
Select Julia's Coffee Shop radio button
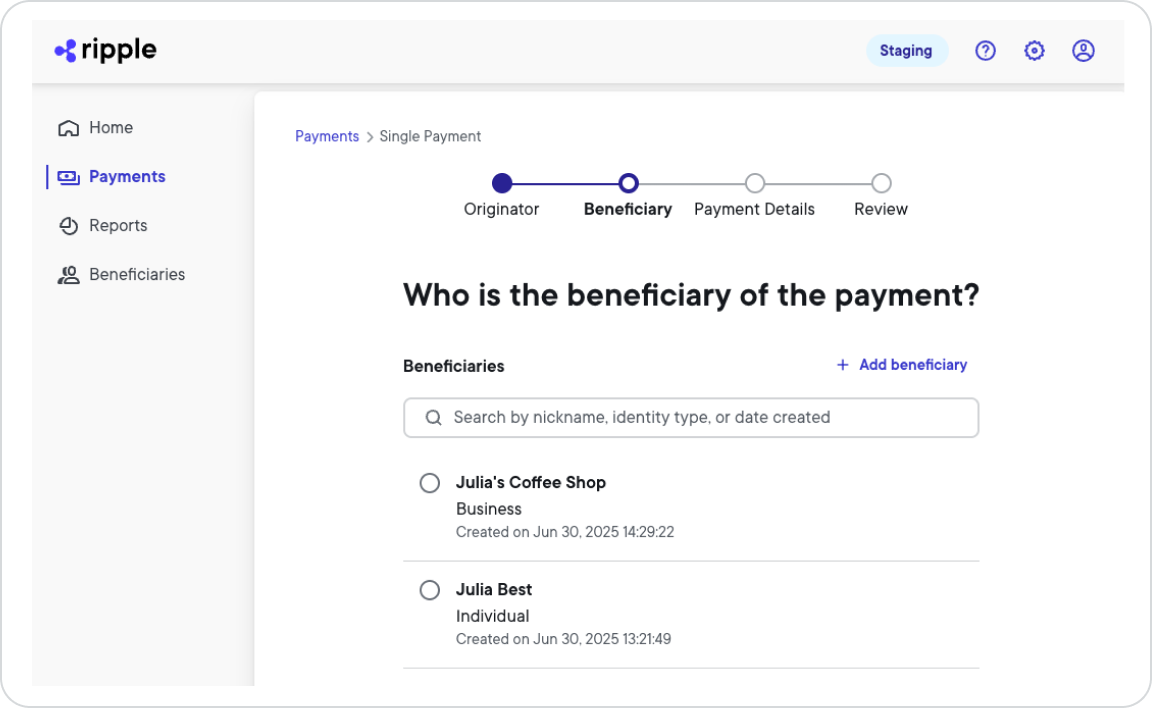(430, 483)
